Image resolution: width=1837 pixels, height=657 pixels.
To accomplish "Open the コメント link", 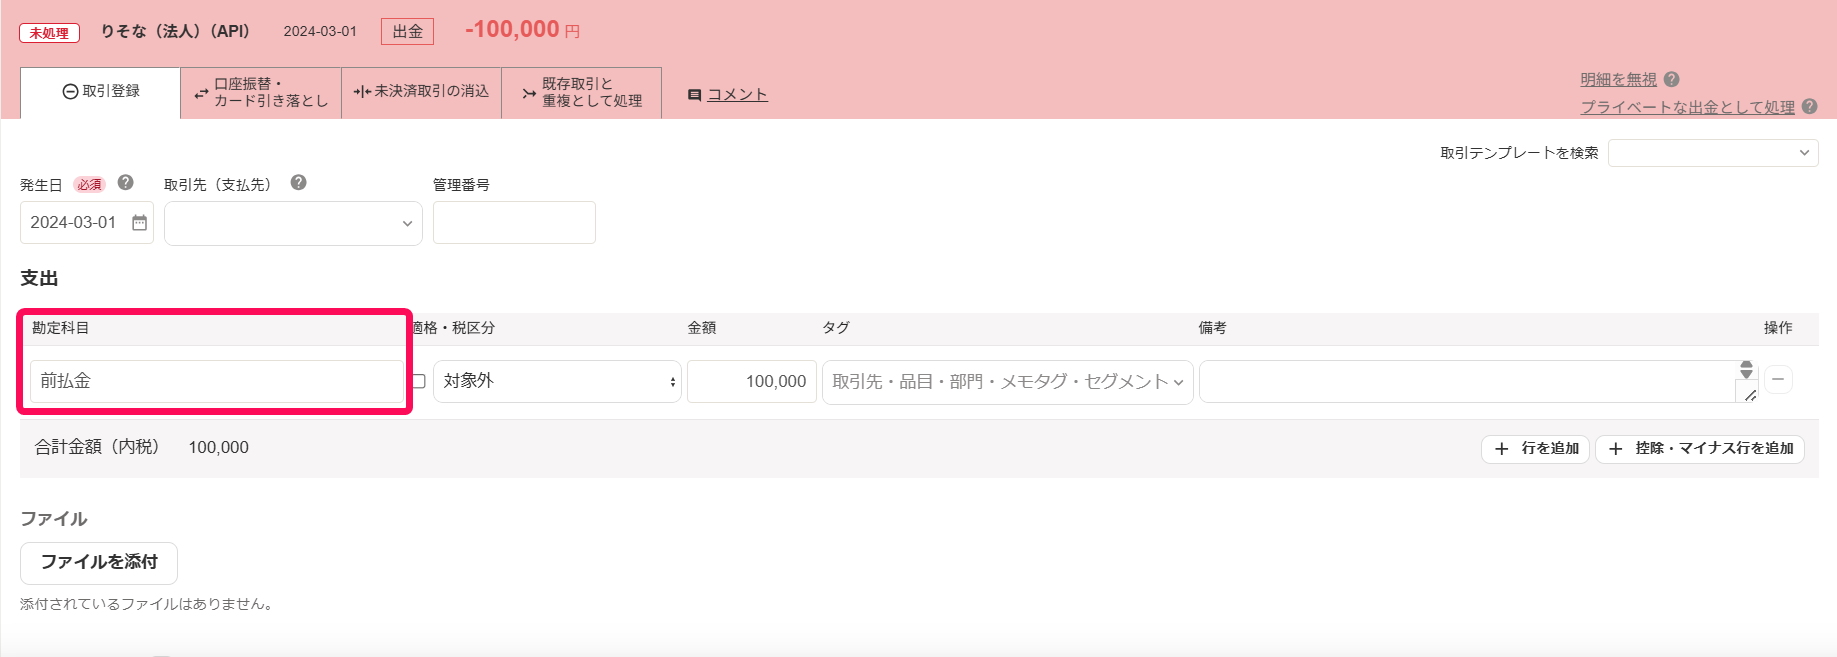I will [737, 95].
